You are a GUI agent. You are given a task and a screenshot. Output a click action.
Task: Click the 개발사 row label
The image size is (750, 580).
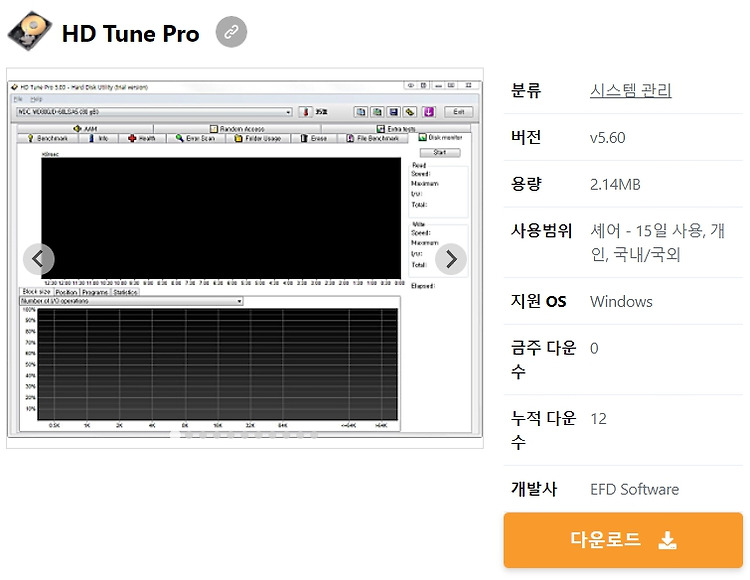point(534,489)
